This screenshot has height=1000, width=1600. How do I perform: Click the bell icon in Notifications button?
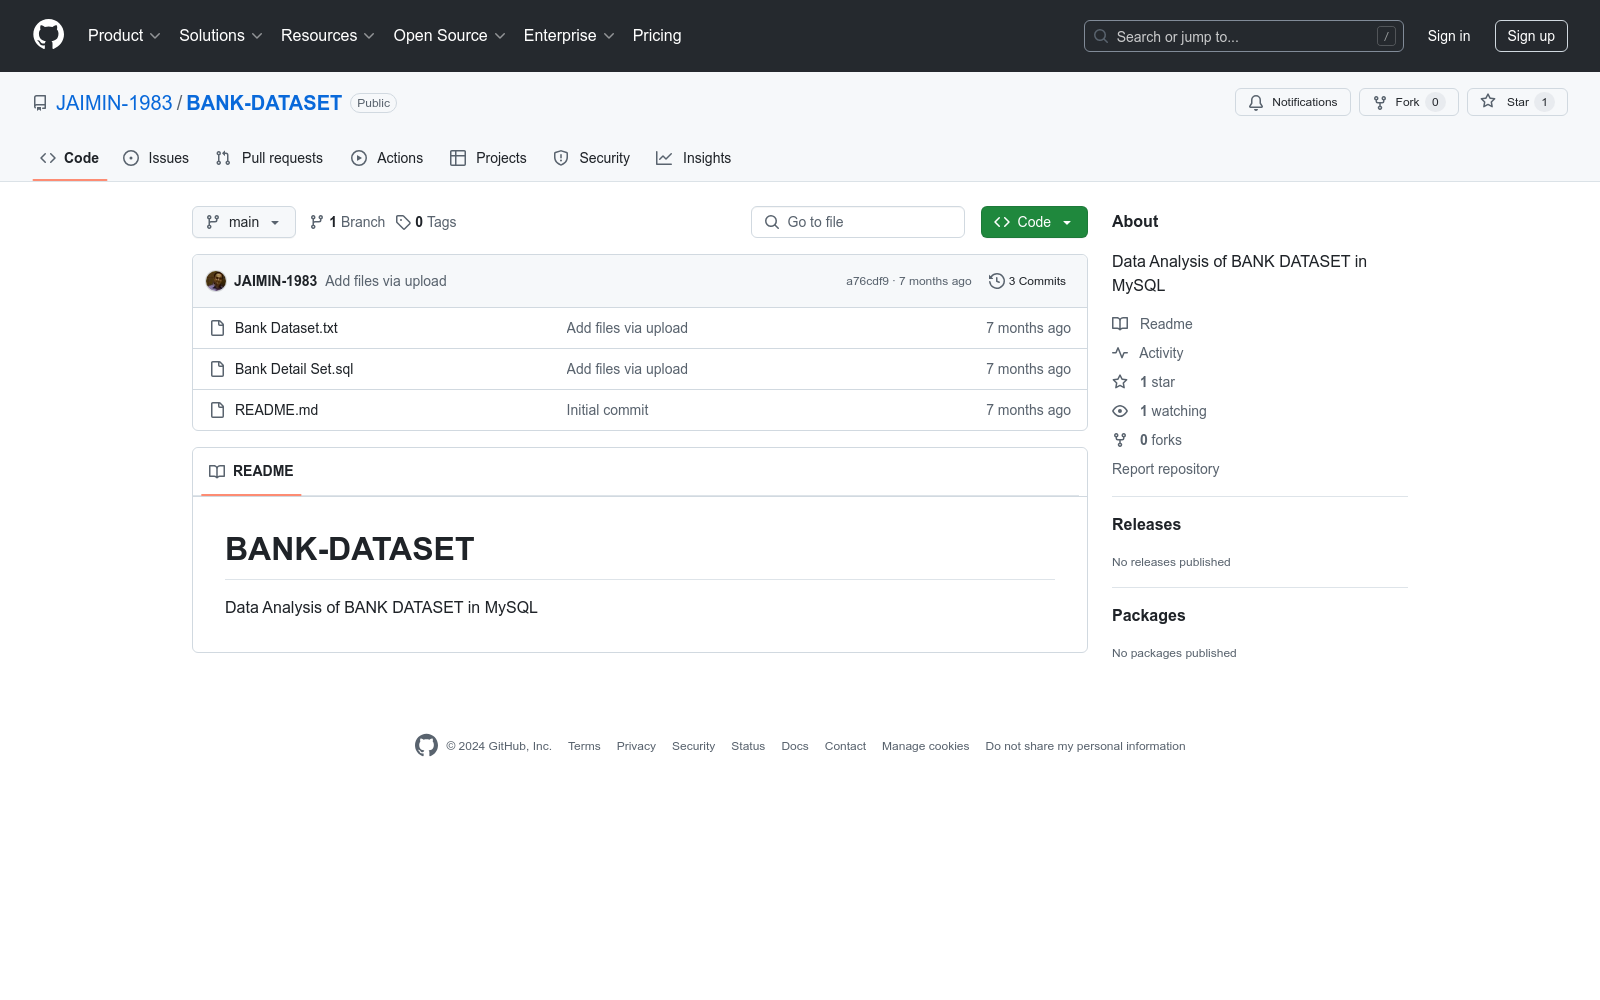pos(1256,102)
